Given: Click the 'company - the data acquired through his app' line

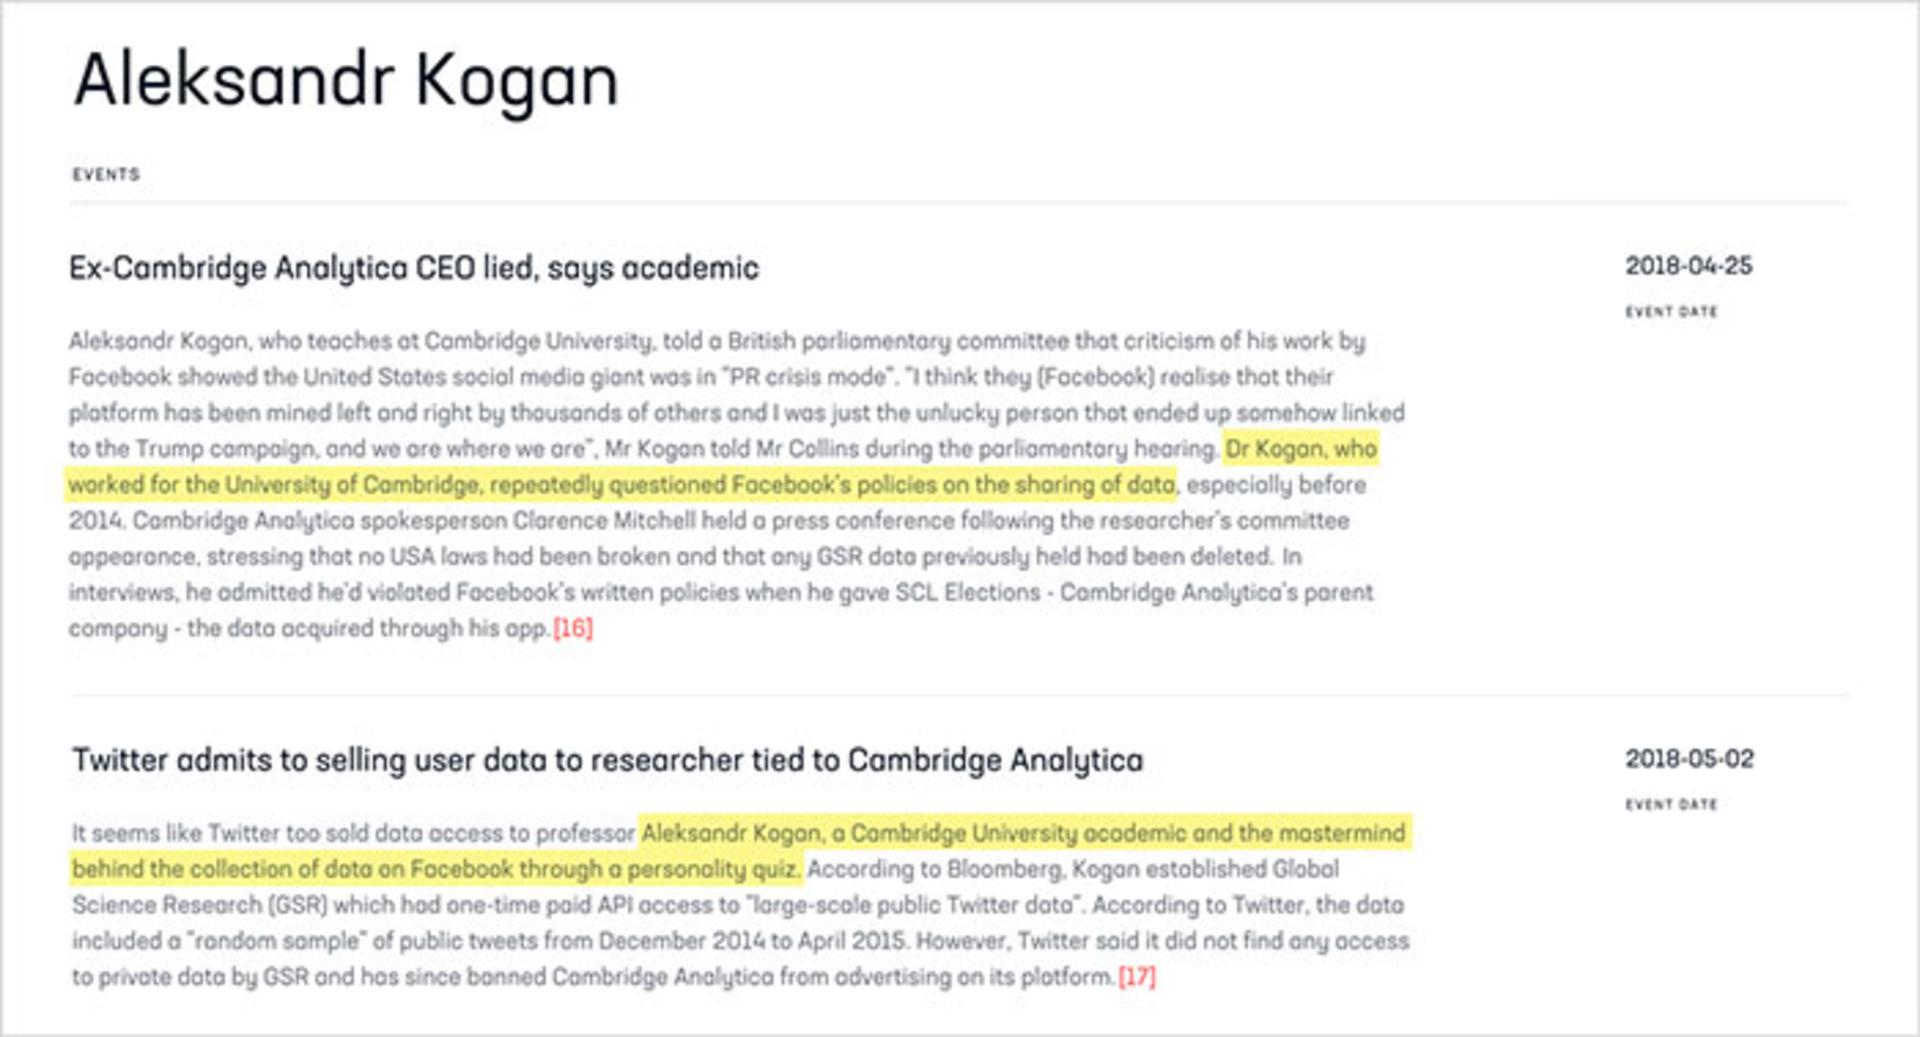Looking at the screenshot, I should [x=309, y=629].
